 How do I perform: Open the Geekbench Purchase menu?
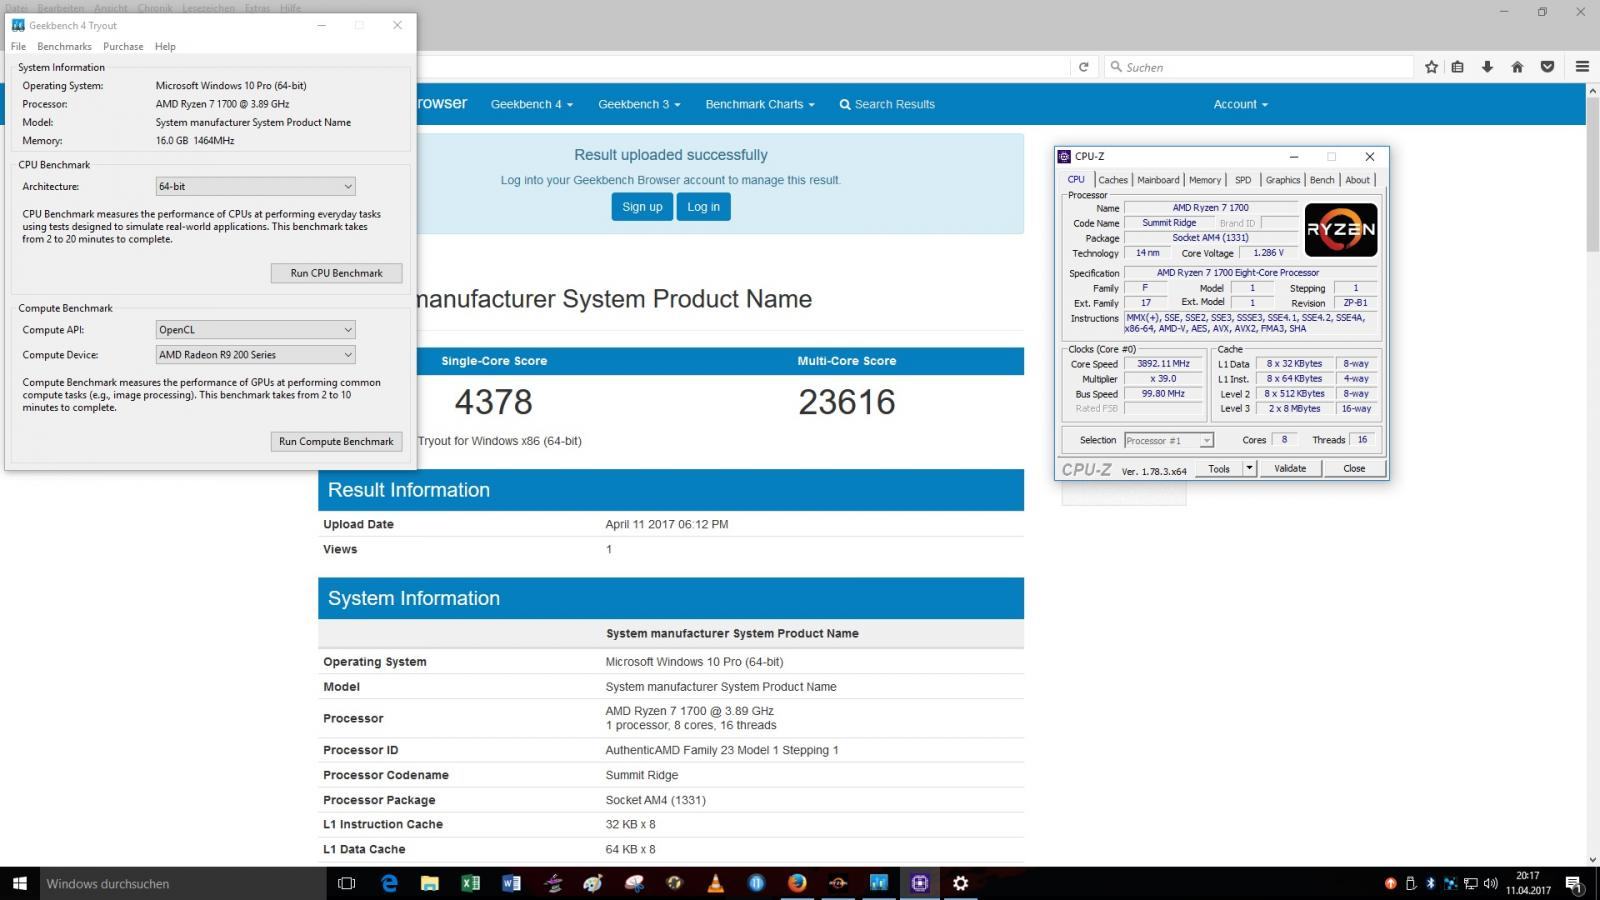coord(123,46)
